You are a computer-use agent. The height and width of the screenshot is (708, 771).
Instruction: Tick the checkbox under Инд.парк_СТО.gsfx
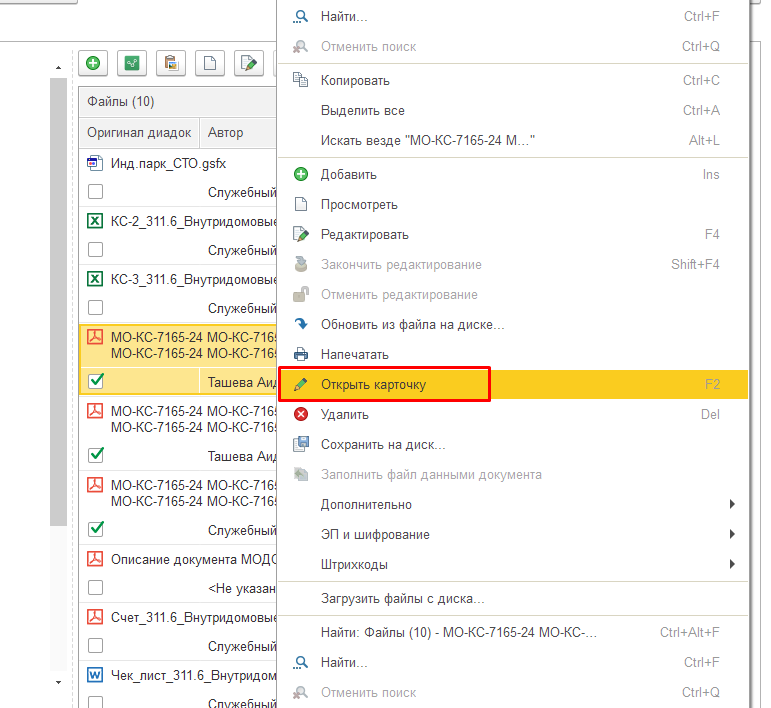(96, 192)
